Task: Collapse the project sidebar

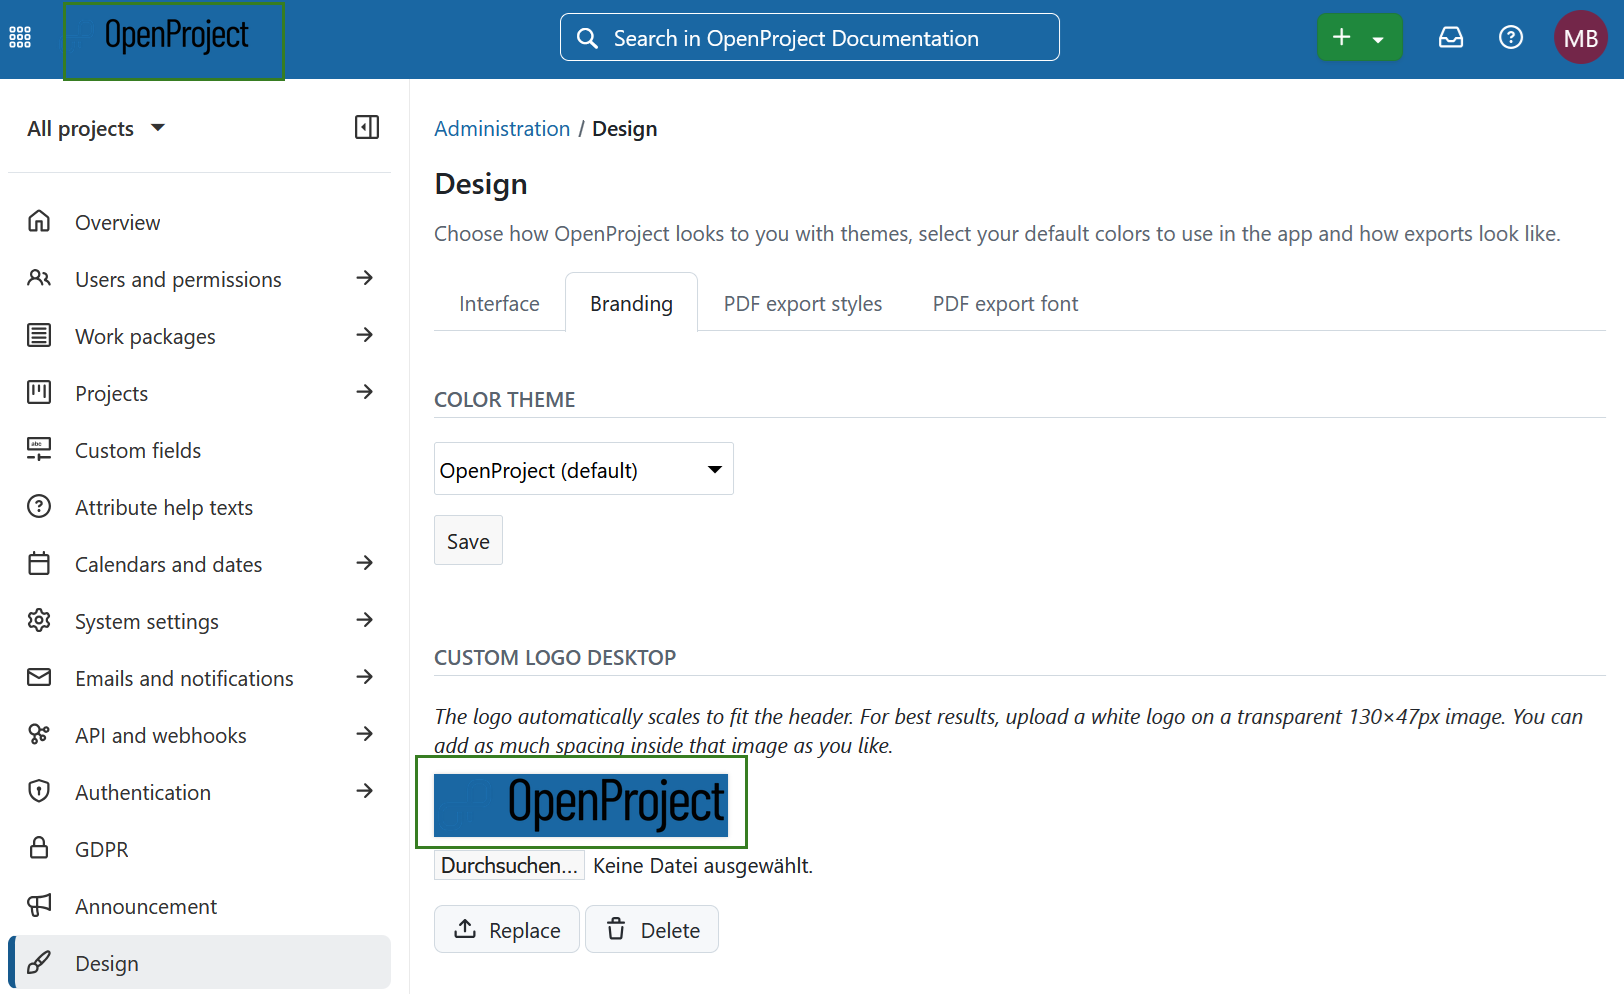Action: 366,127
